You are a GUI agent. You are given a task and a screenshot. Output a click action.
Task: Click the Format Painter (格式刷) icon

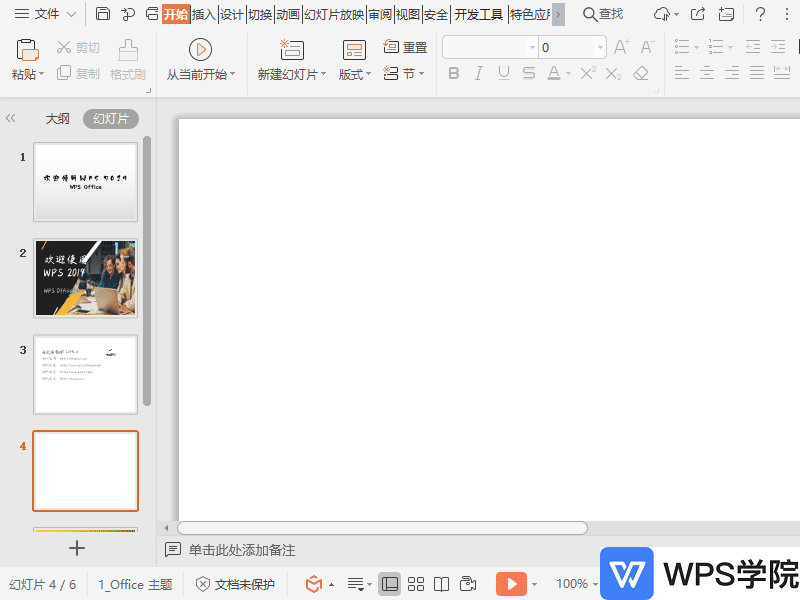click(128, 50)
